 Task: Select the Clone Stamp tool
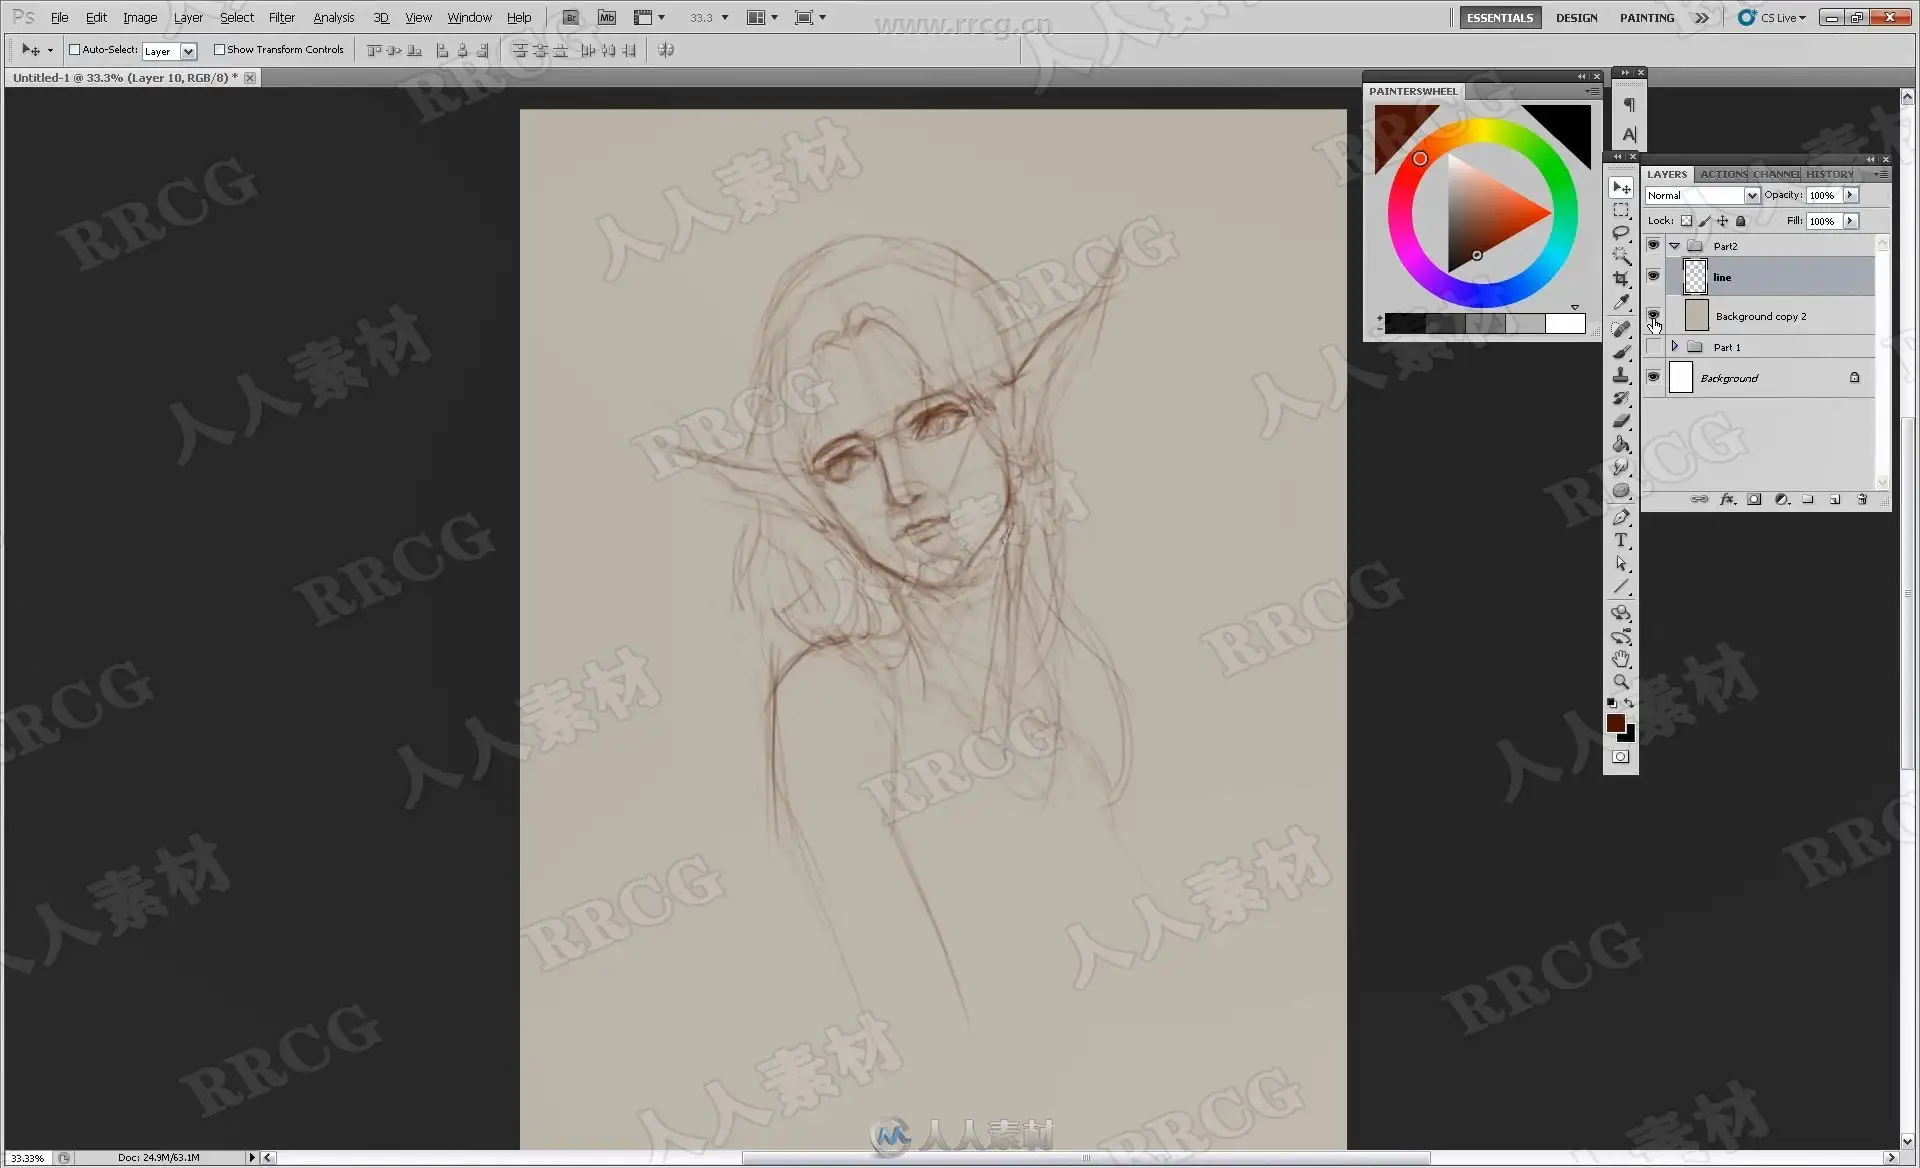point(1621,375)
